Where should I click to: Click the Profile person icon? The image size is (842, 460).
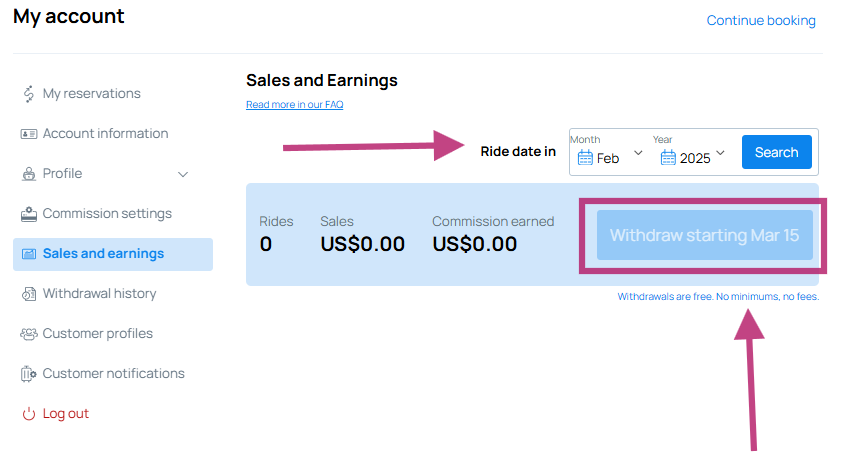(x=28, y=174)
